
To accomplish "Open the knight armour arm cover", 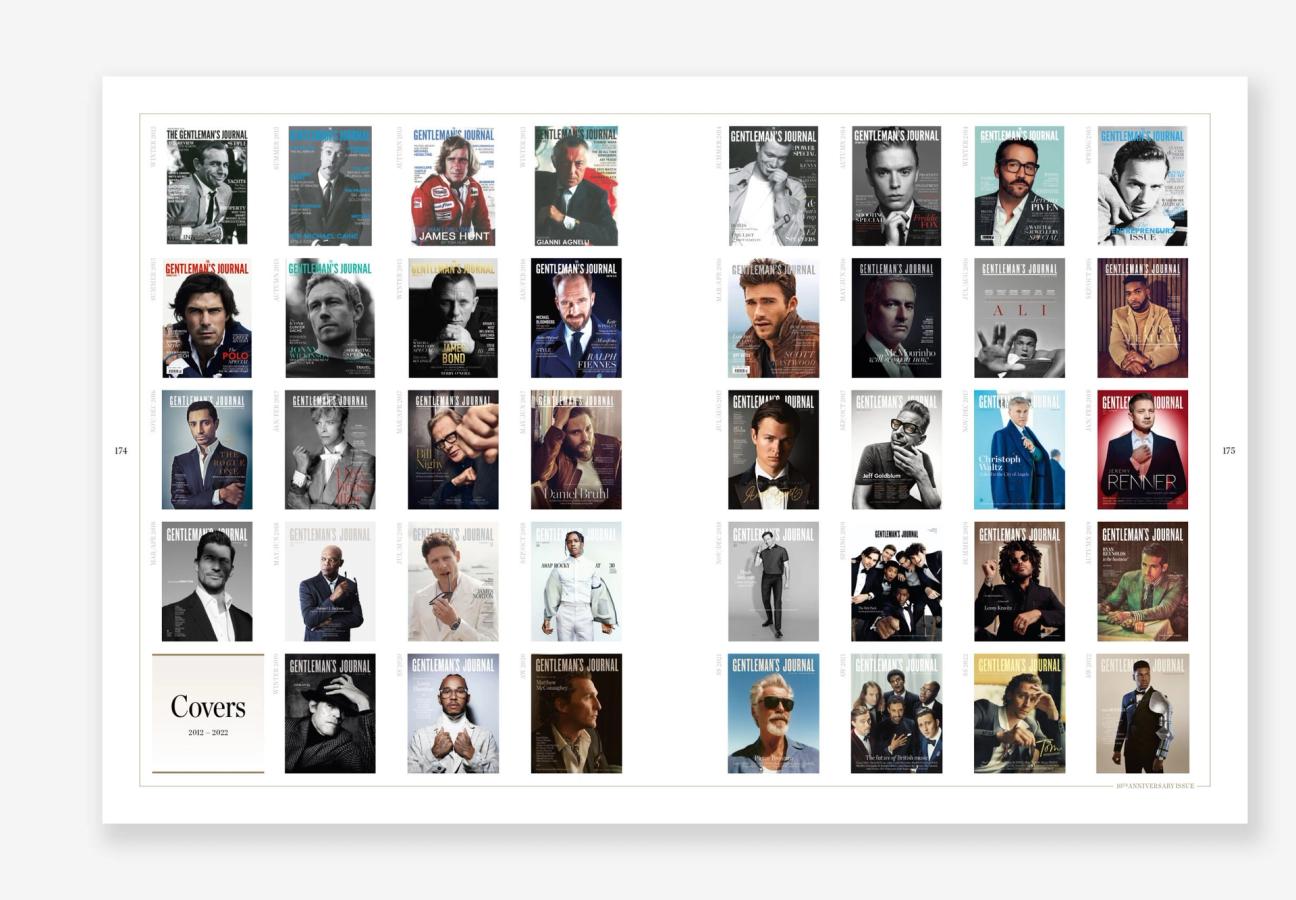I will click(x=1142, y=713).
